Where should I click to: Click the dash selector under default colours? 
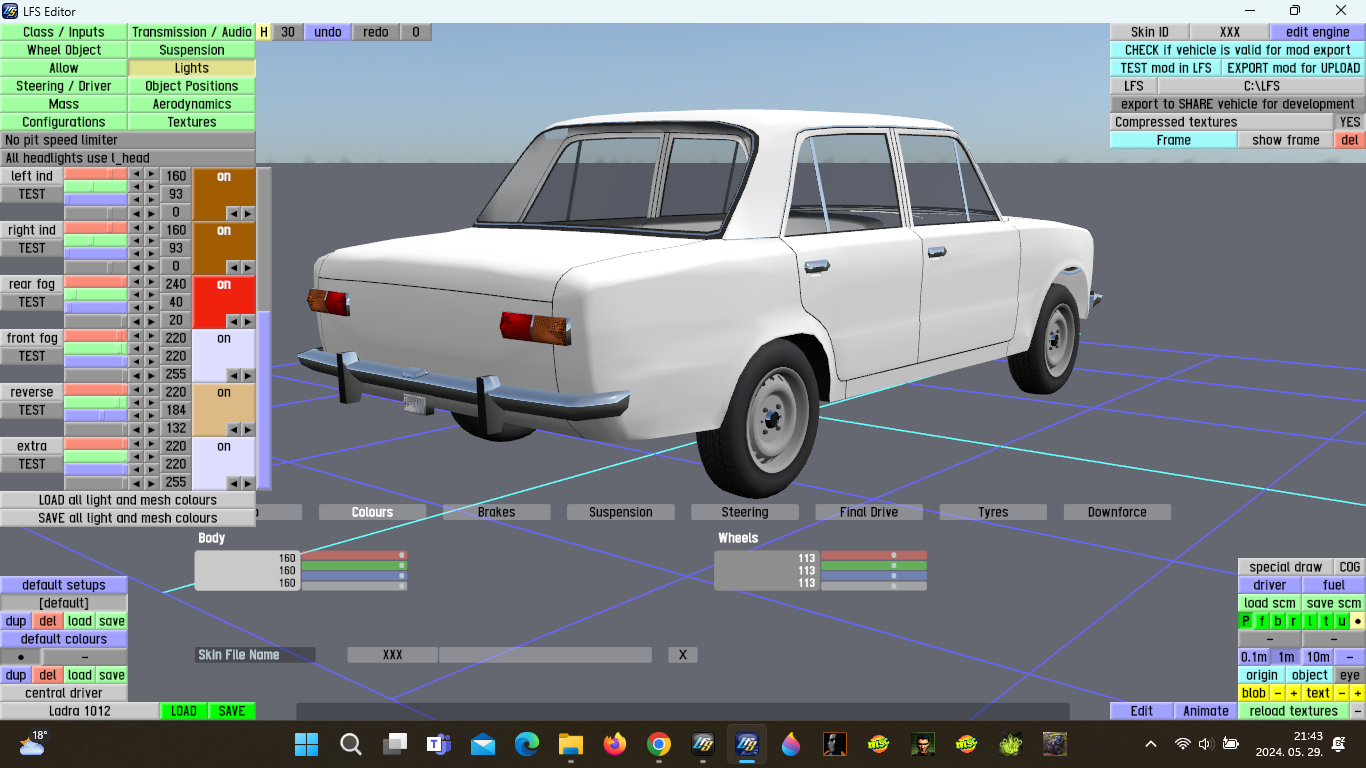85,657
